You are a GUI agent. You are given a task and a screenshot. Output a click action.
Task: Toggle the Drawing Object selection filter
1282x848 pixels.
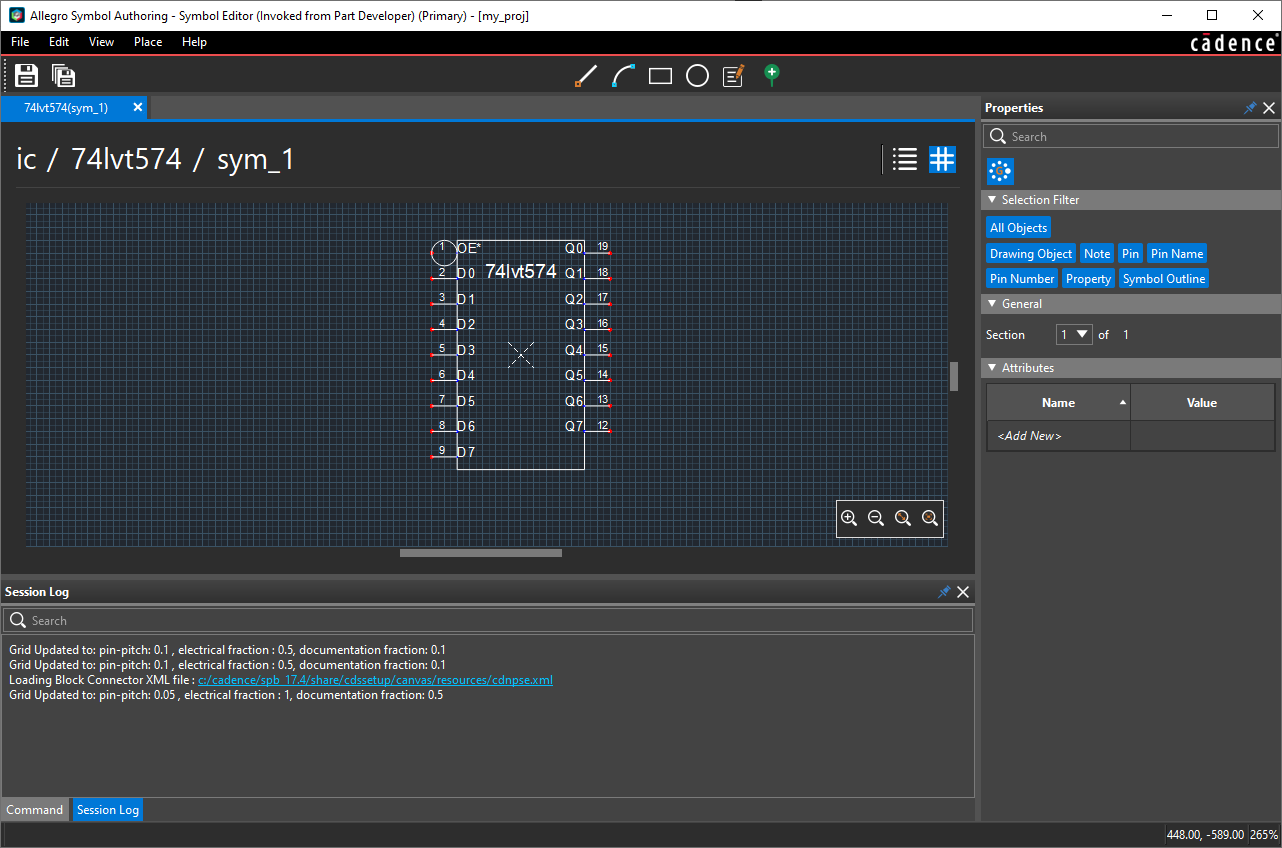[x=1031, y=254]
